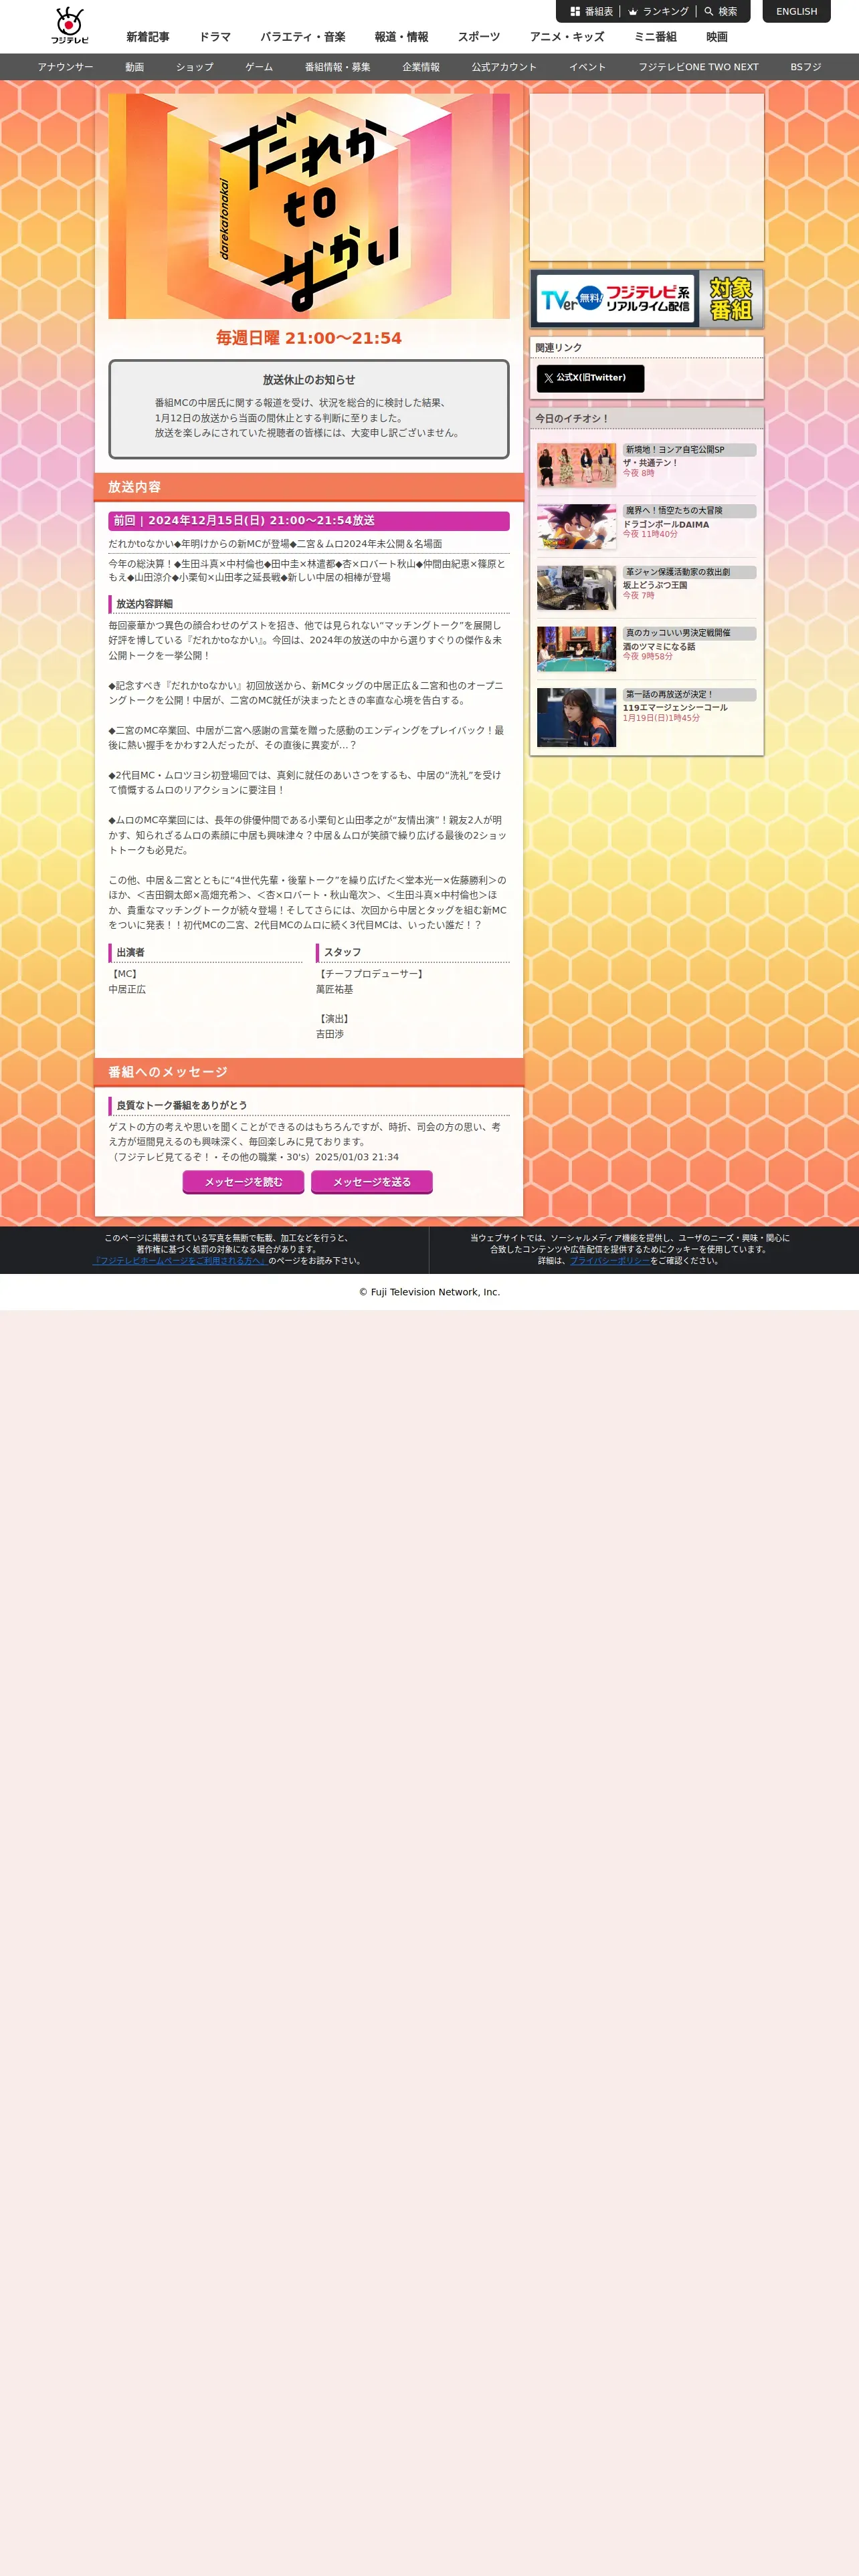Open the 映画 menu
Image resolution: width=859 pixels, height=2576 pixels.
tap(717, 37)
